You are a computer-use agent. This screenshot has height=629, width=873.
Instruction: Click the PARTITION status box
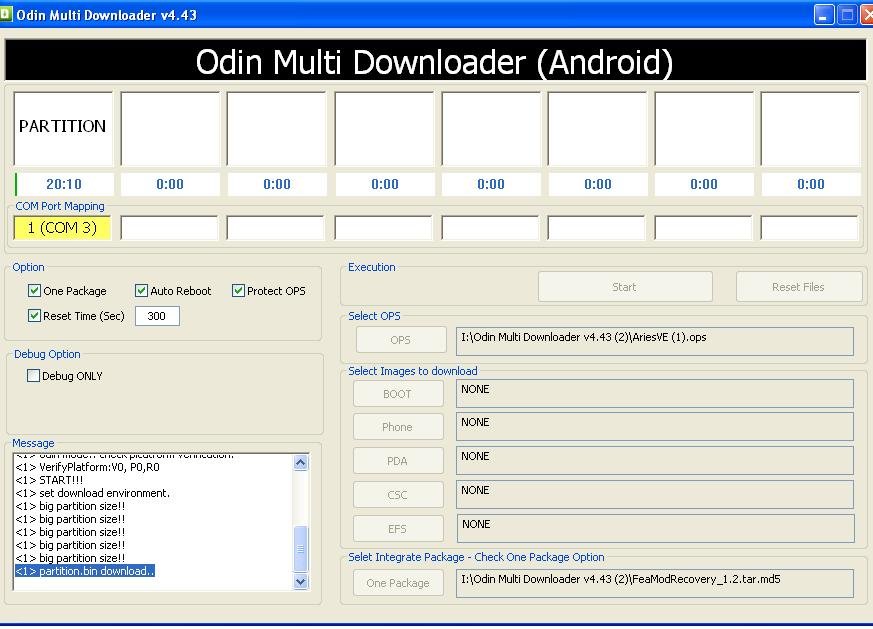point(63,129)
